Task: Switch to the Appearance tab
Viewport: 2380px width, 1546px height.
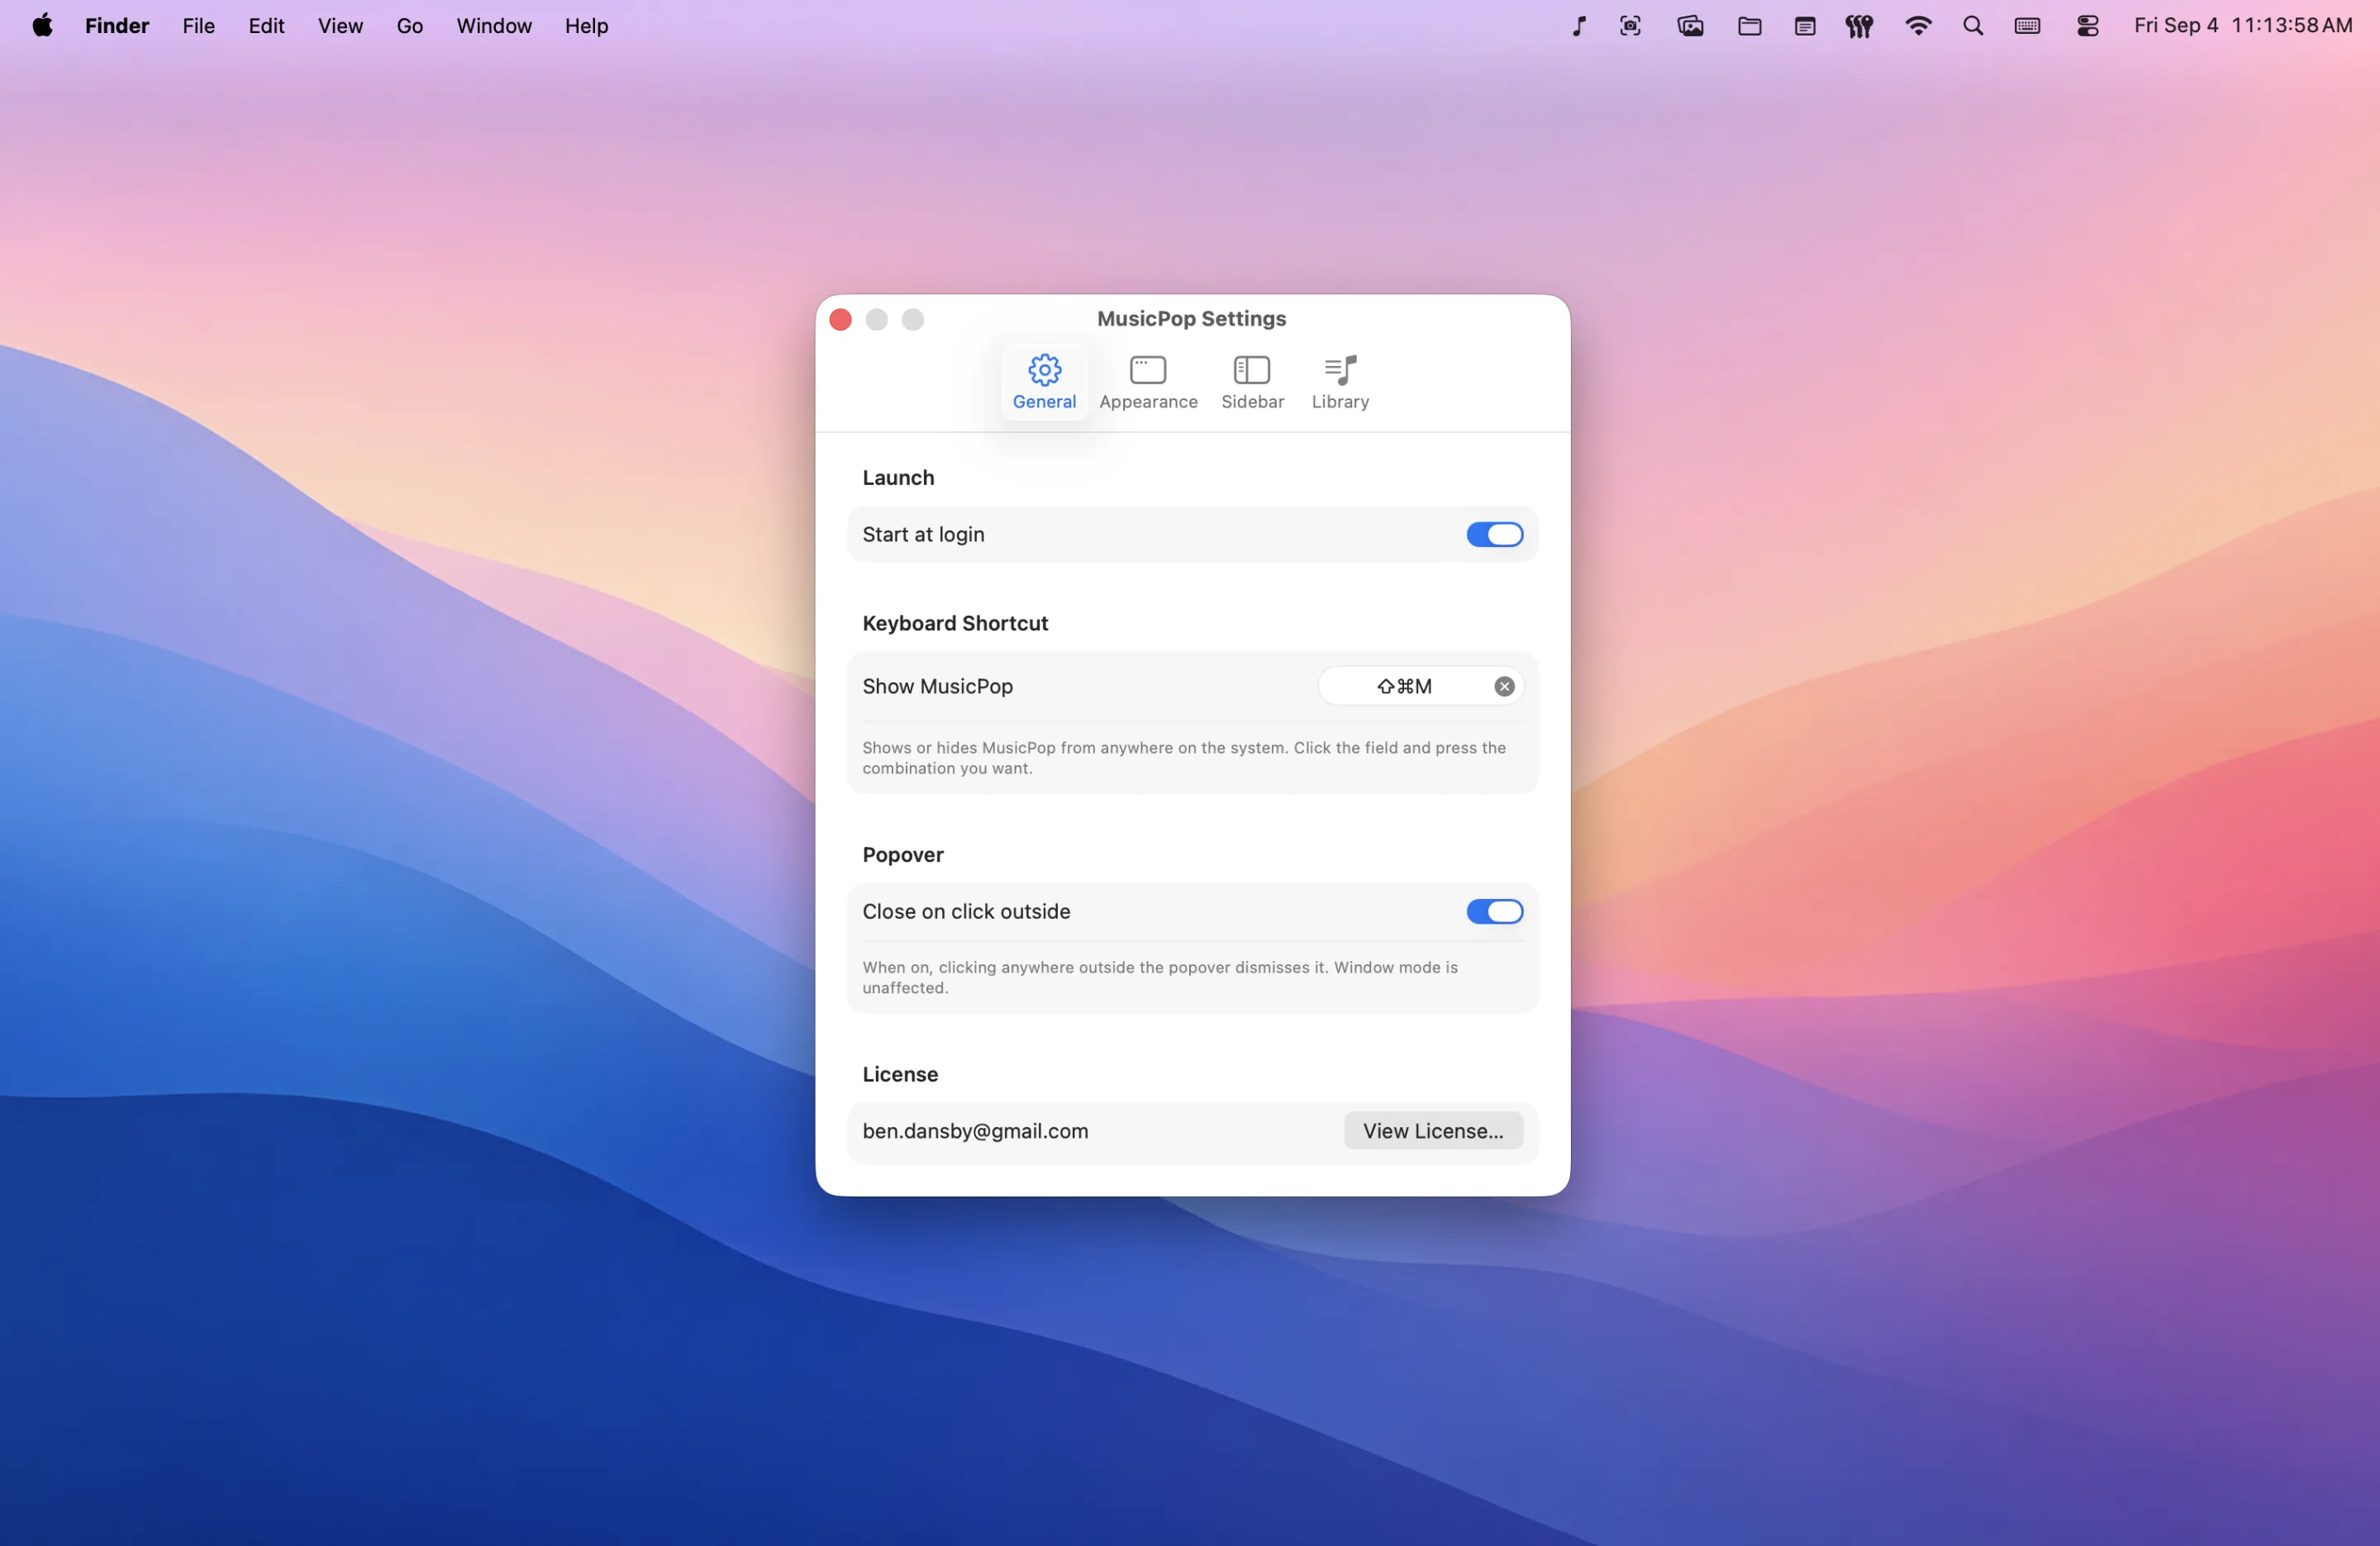Action: coord(1148,382)
